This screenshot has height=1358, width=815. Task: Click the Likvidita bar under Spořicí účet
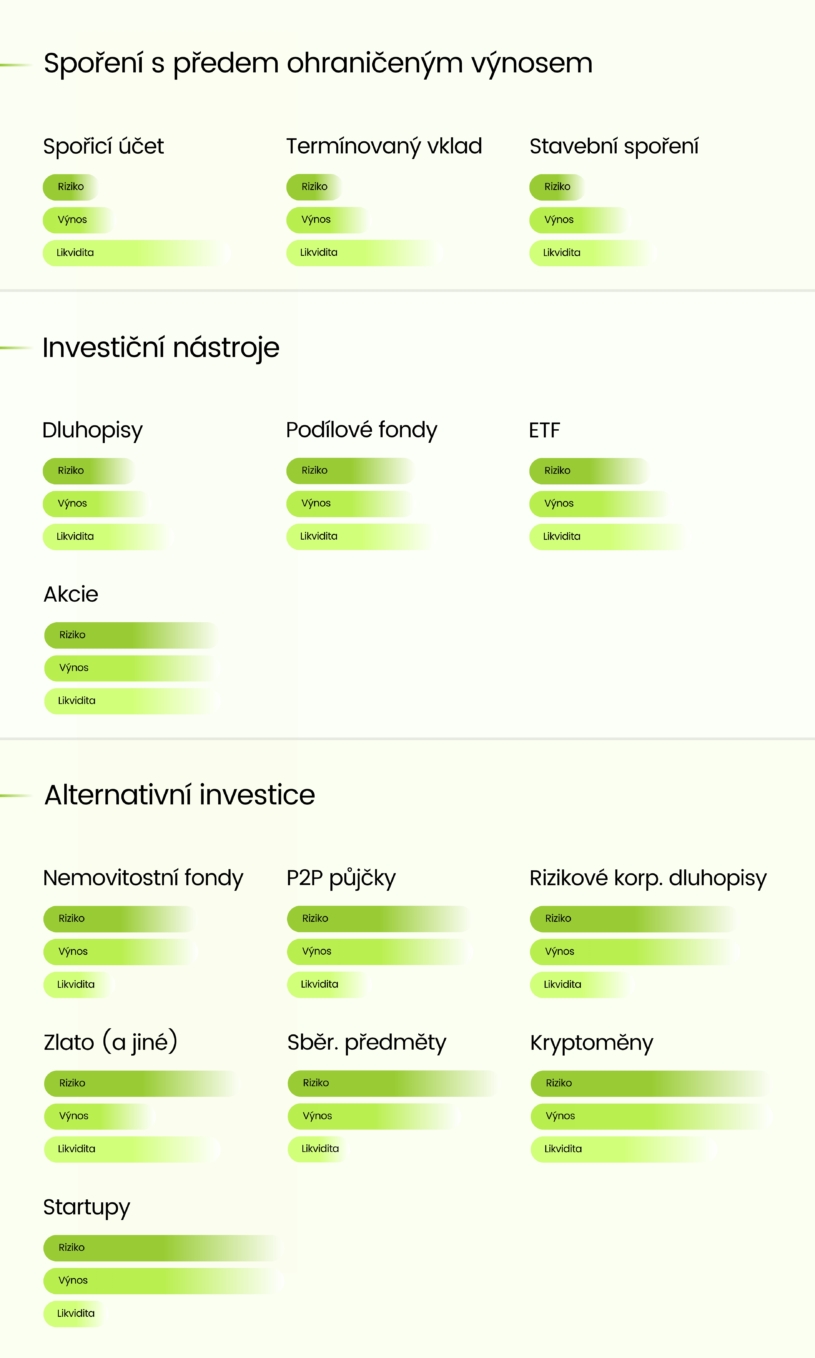point(130,253)
